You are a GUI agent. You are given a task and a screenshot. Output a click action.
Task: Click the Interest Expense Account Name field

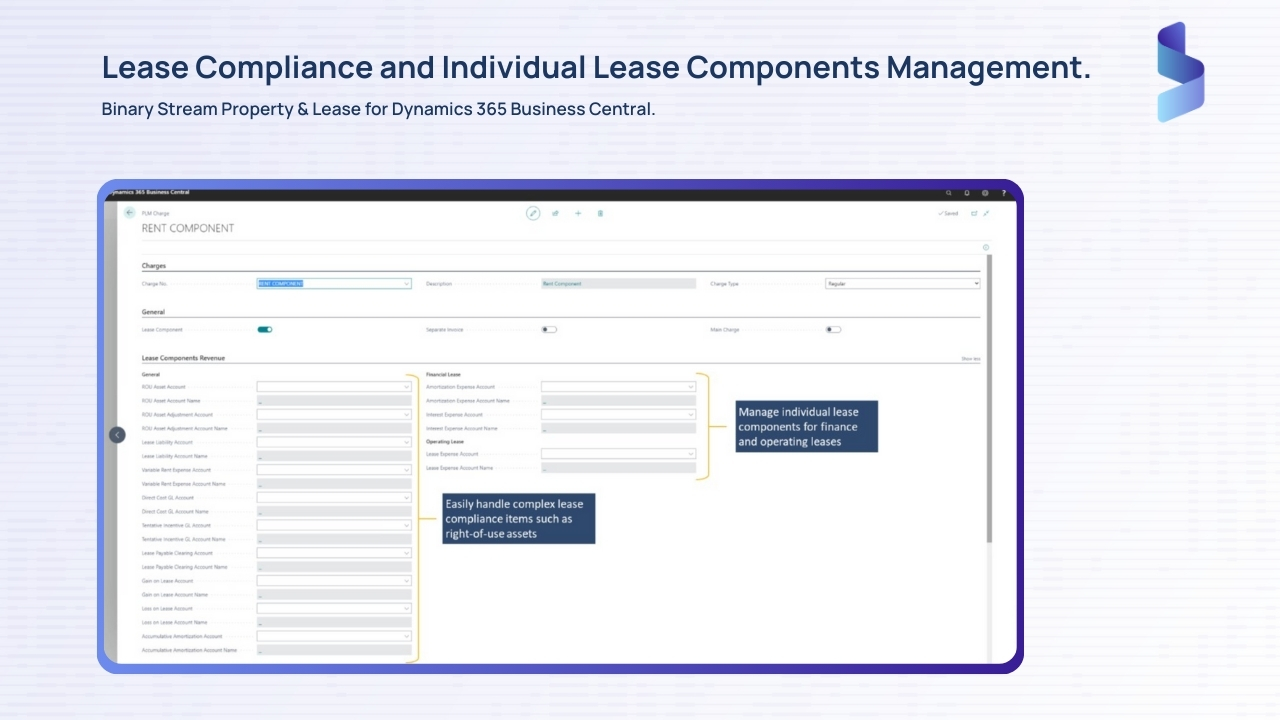pyautogui.click(x=618, y=428)
